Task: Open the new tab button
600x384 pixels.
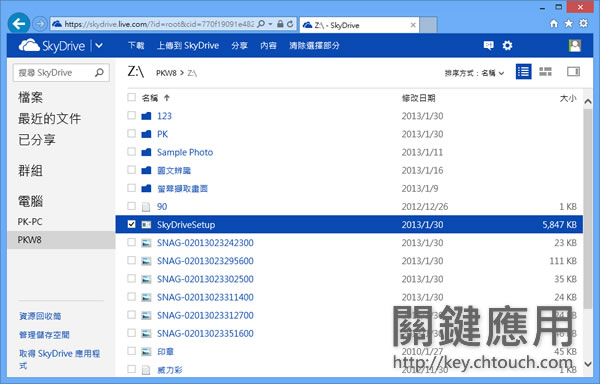Action: point(428,25)
